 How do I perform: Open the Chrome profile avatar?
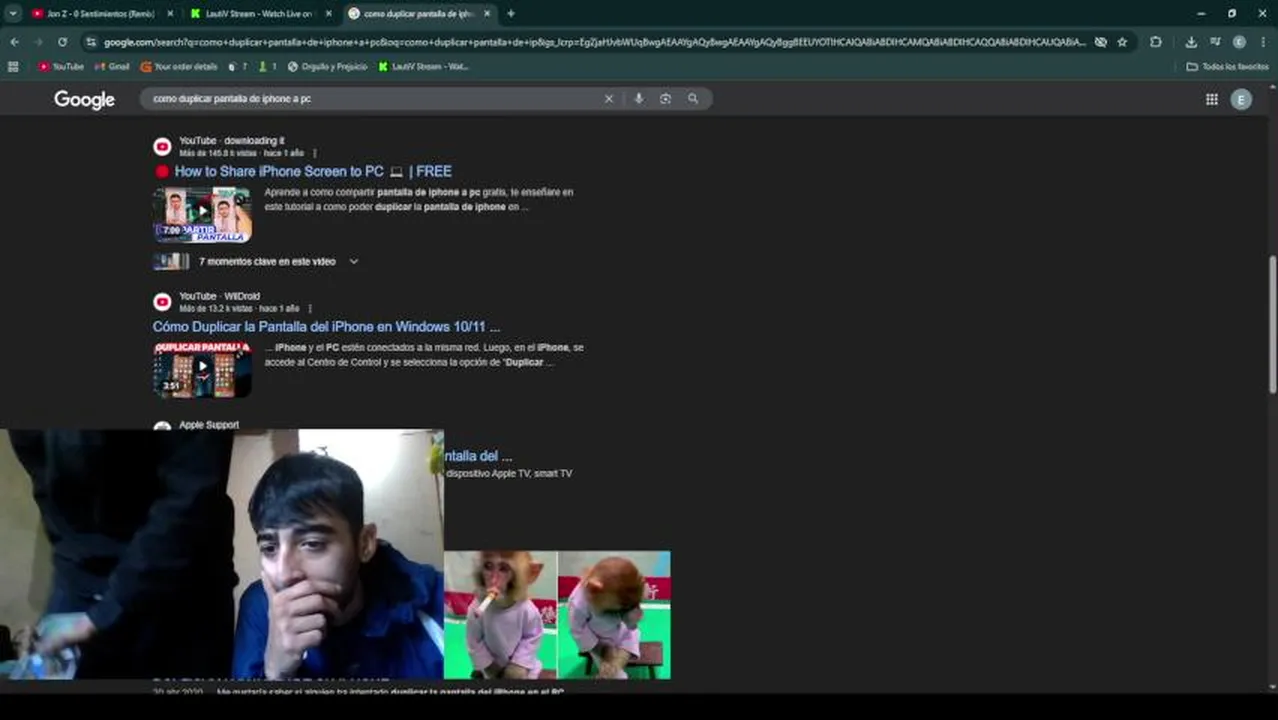coord(1239,42)
